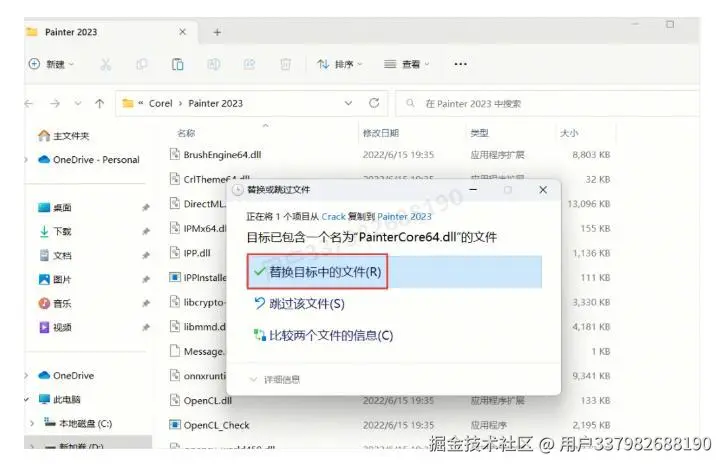Expand the Local Disk (C:) node arrow

[x=32, y=423]
